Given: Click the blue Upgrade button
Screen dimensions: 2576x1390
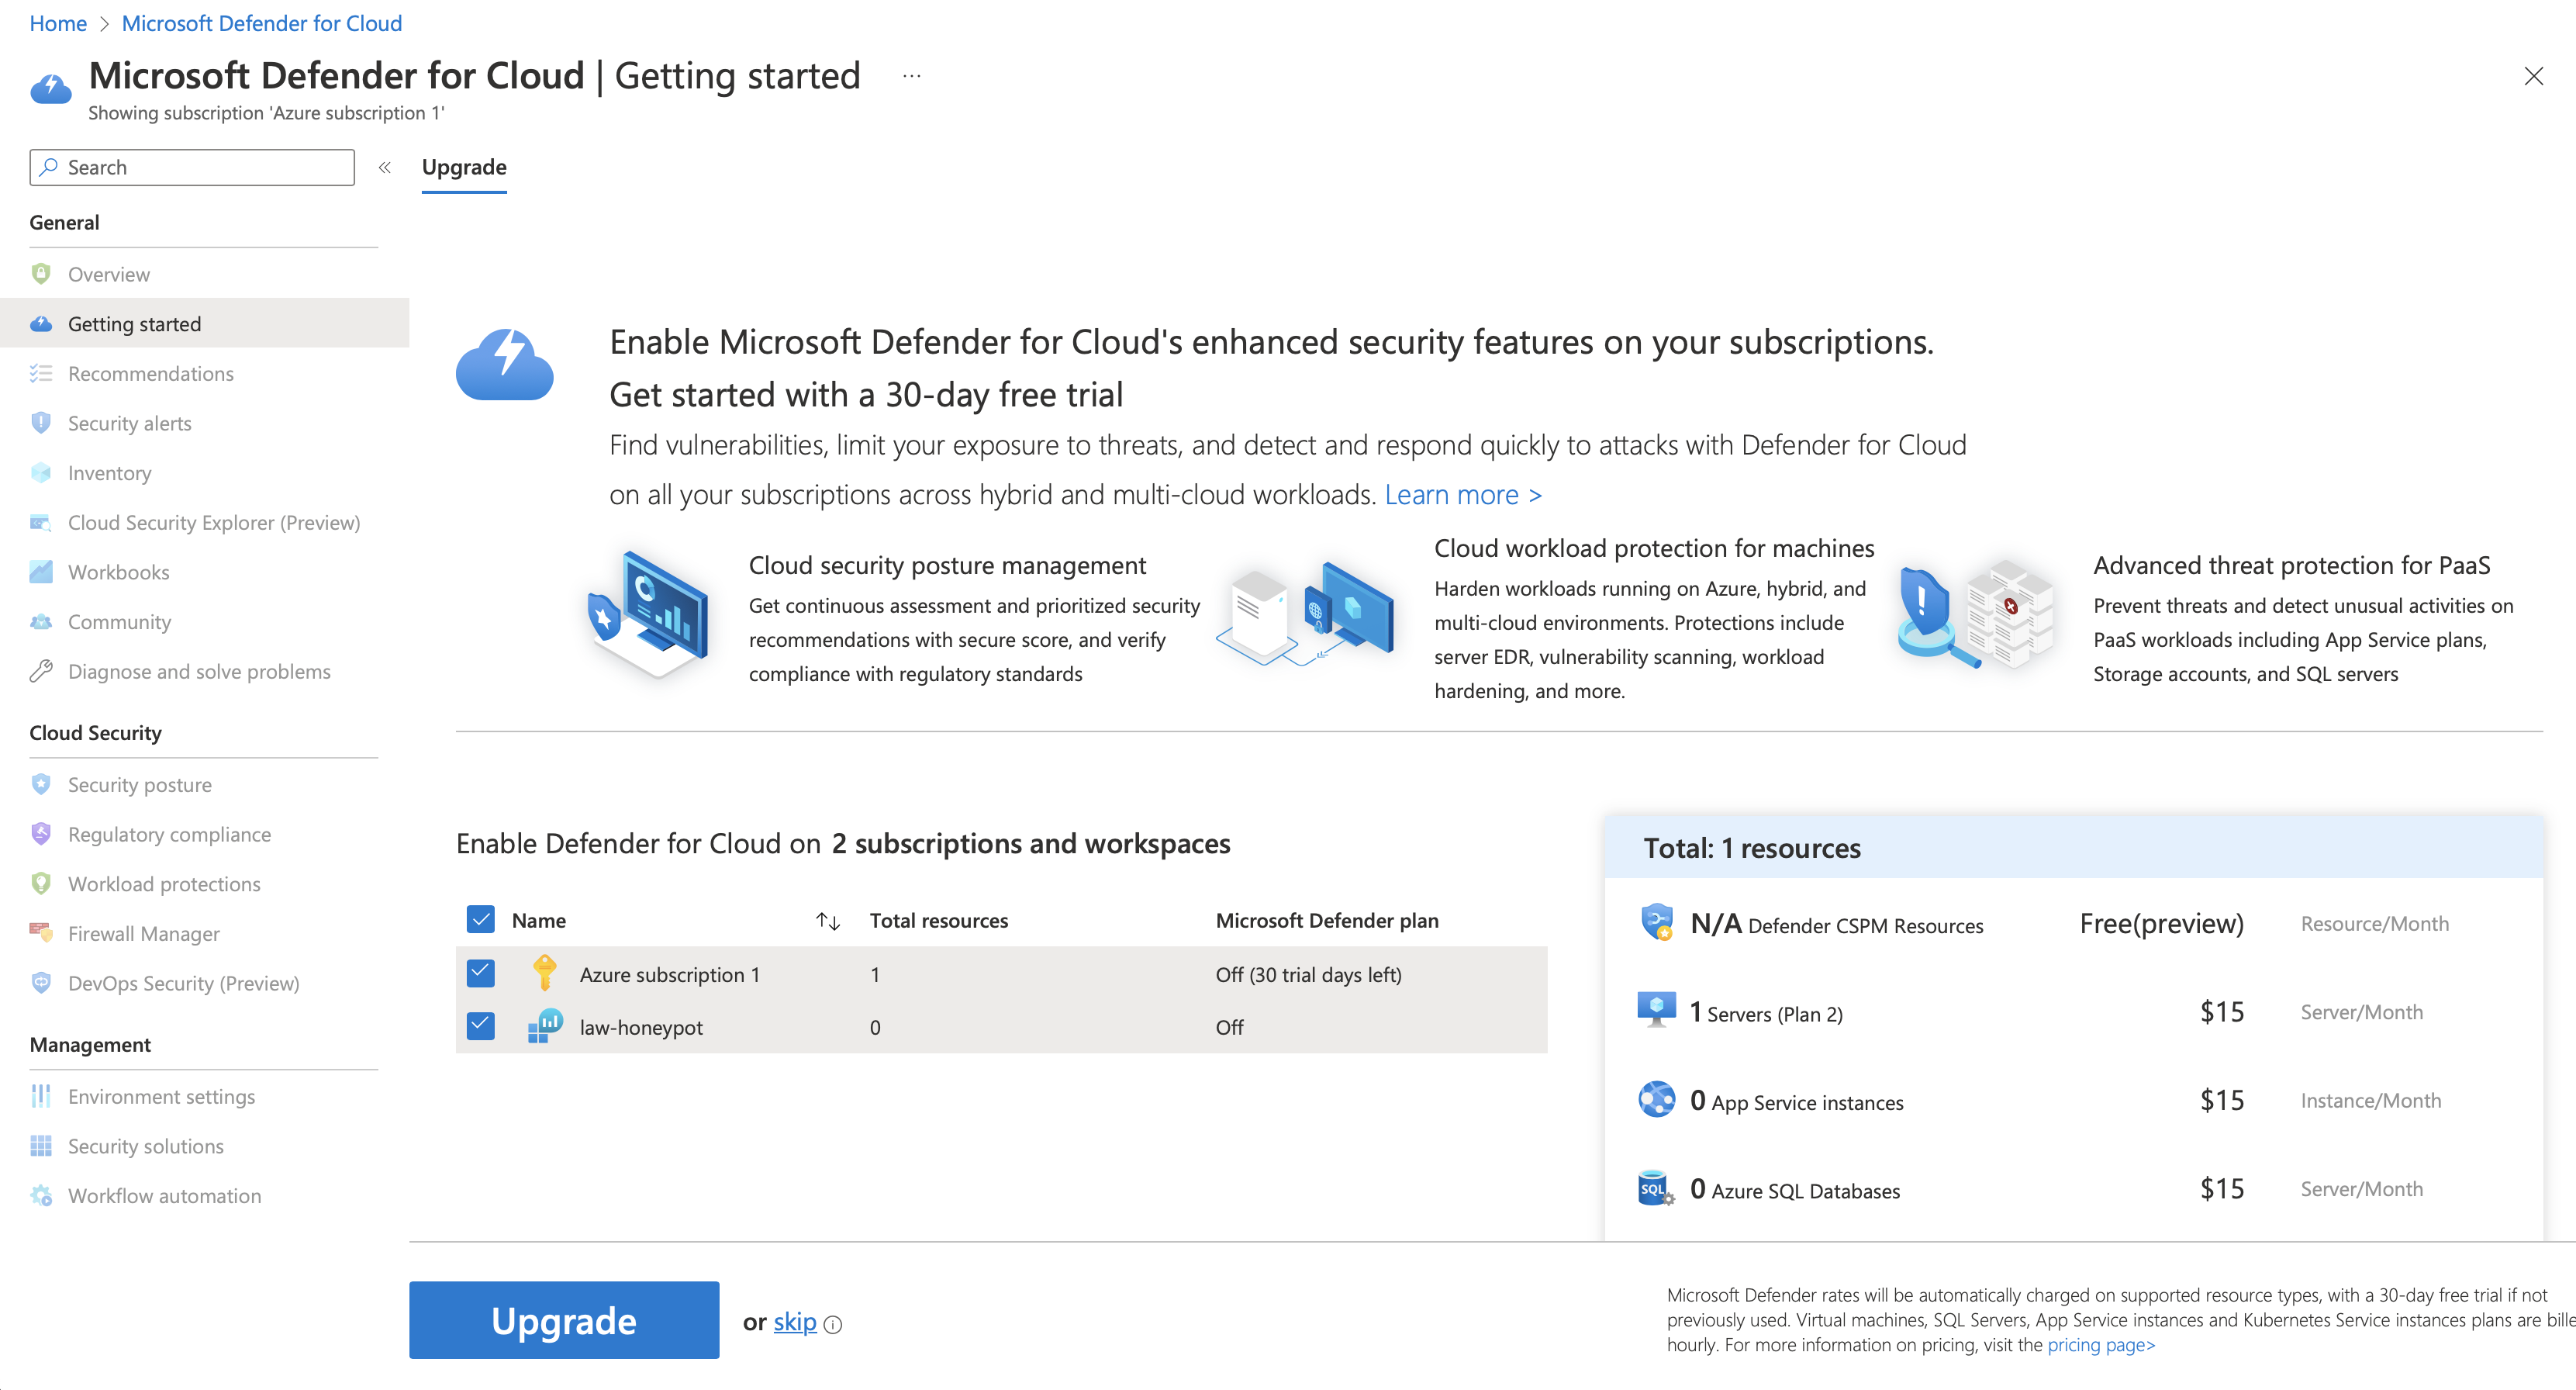Looking at the screenshot, I should 564,1320.
